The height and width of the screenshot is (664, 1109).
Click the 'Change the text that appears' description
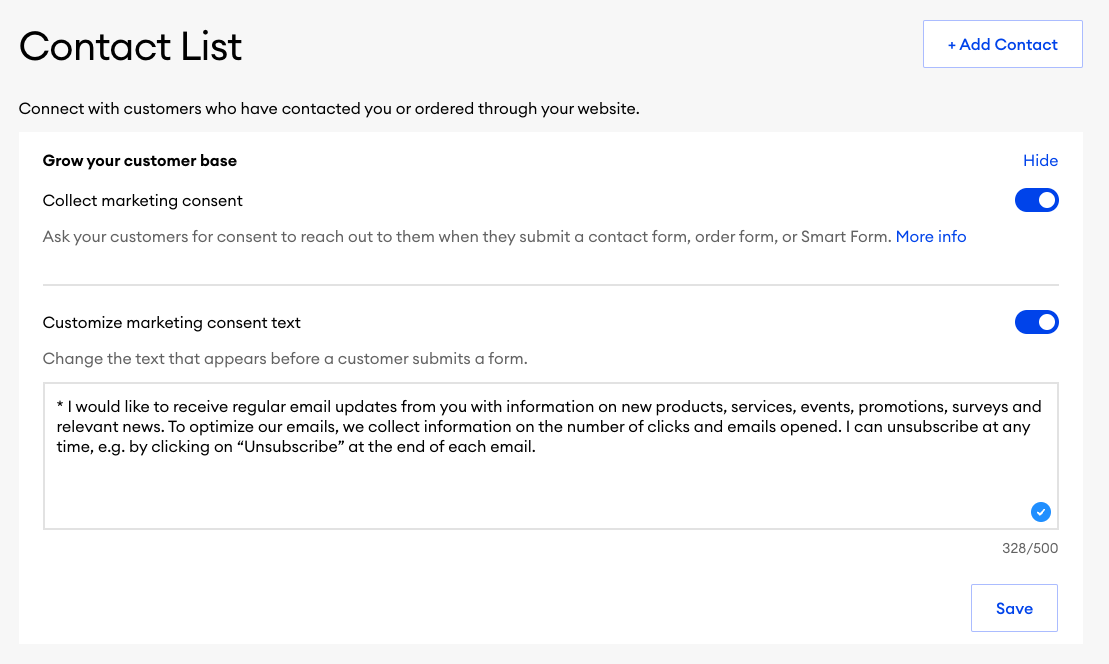[x=285, y=359]
